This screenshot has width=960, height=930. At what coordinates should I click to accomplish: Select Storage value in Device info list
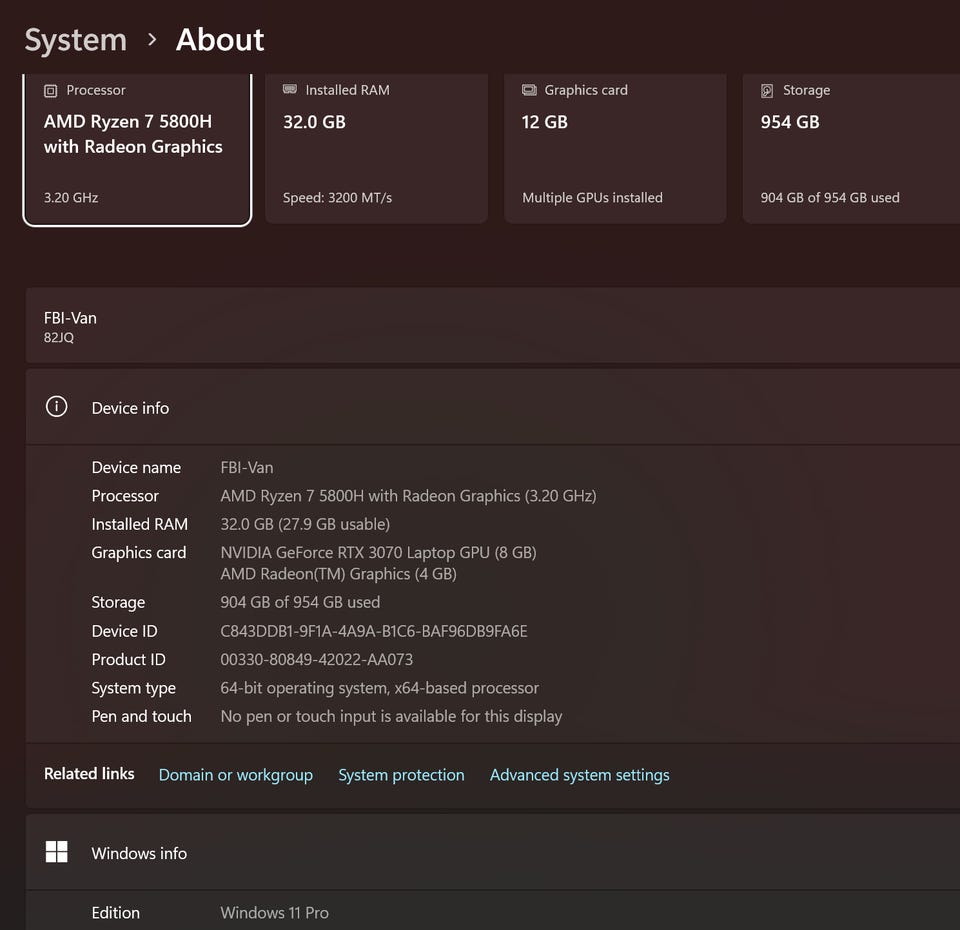pos(300,602)
